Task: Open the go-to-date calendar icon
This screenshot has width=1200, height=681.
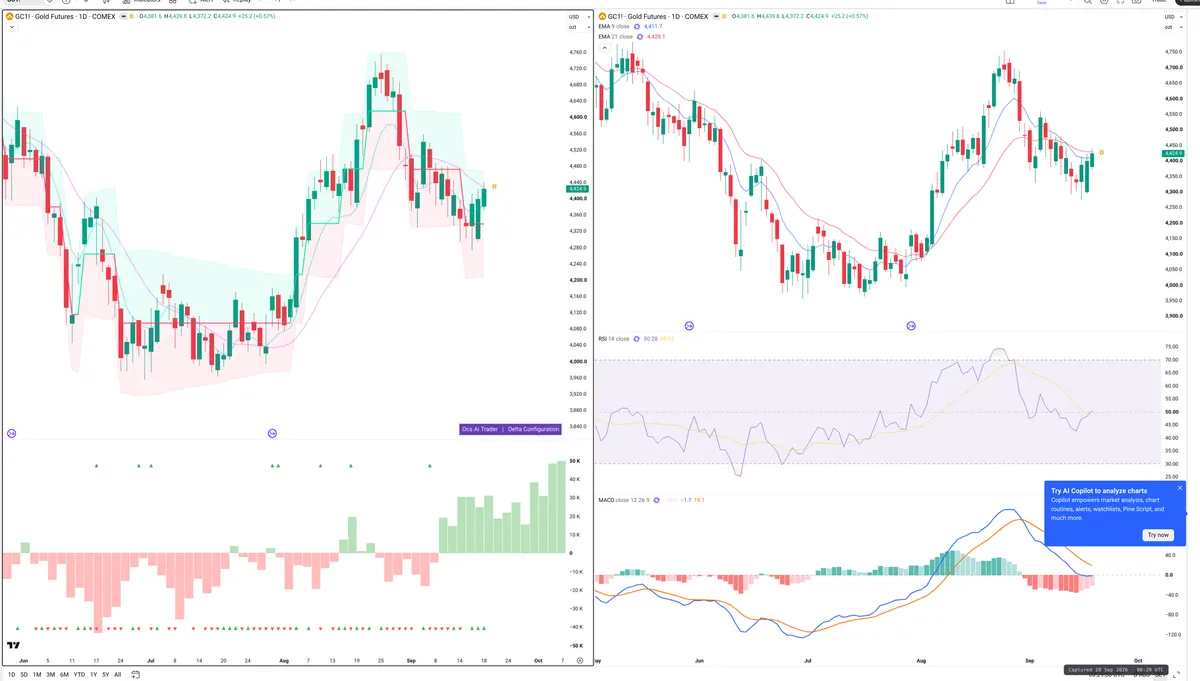Action: [135, 675]
